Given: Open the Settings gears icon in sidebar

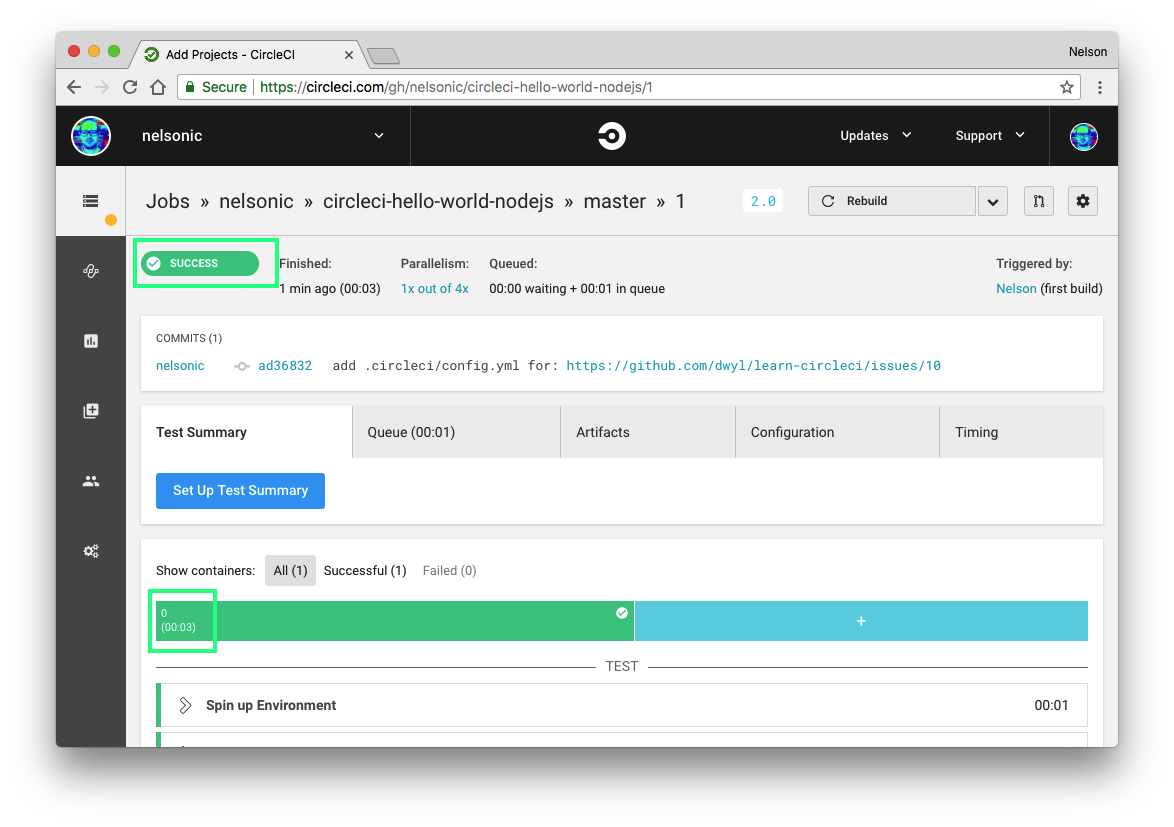Looking at the screenshot, I should click(91, 551).
